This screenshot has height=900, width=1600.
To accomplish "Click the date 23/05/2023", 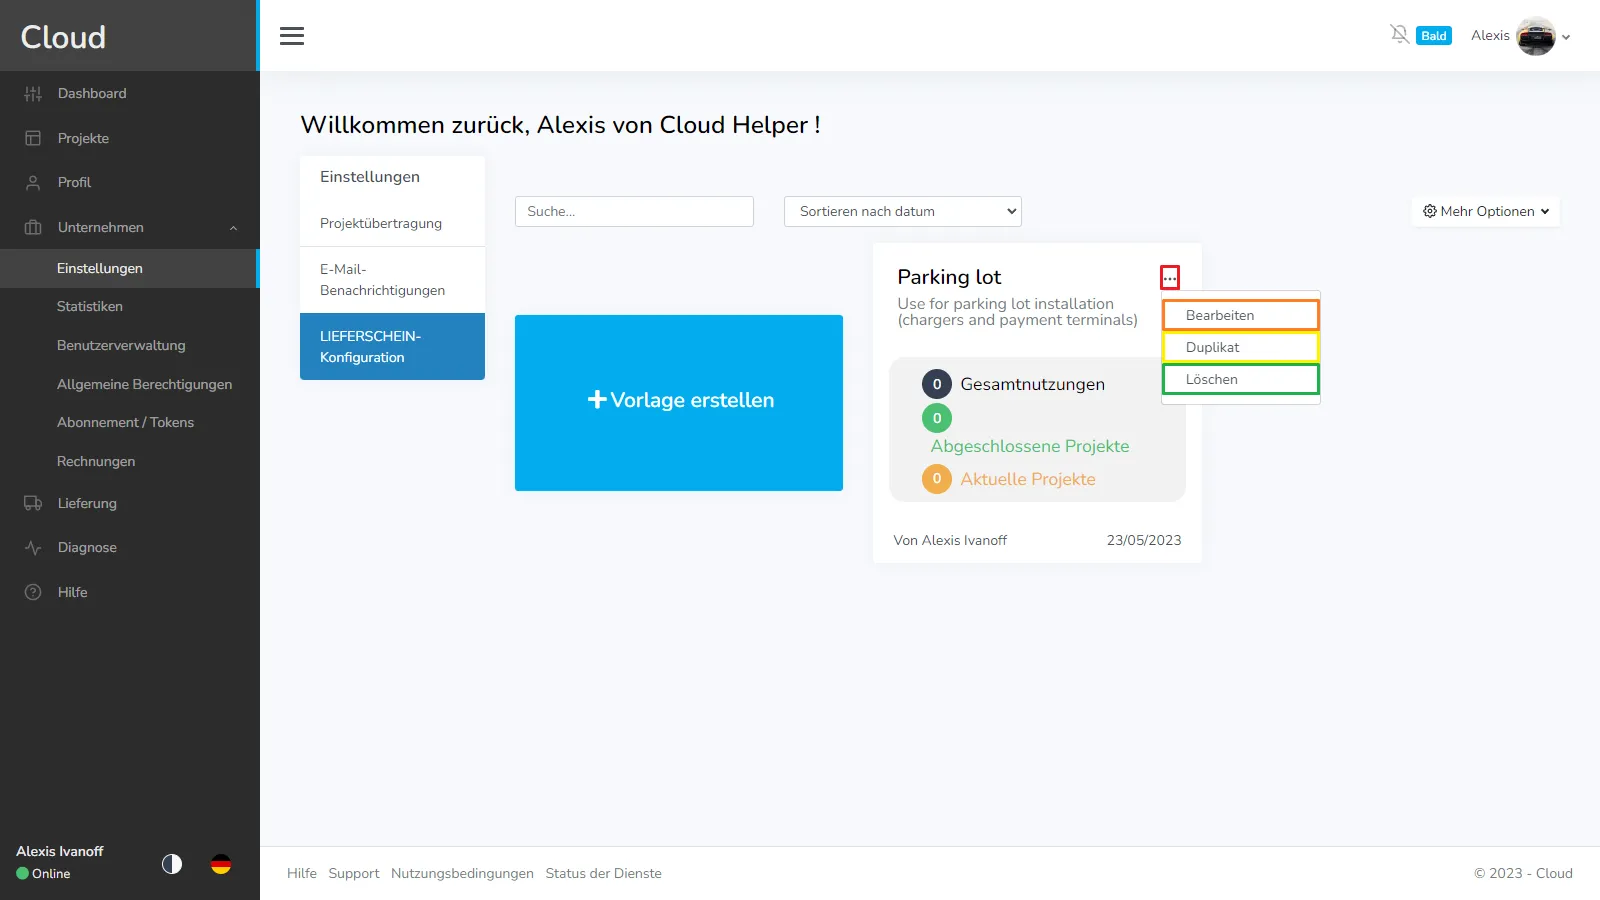I will click(x=1144, y=540).
